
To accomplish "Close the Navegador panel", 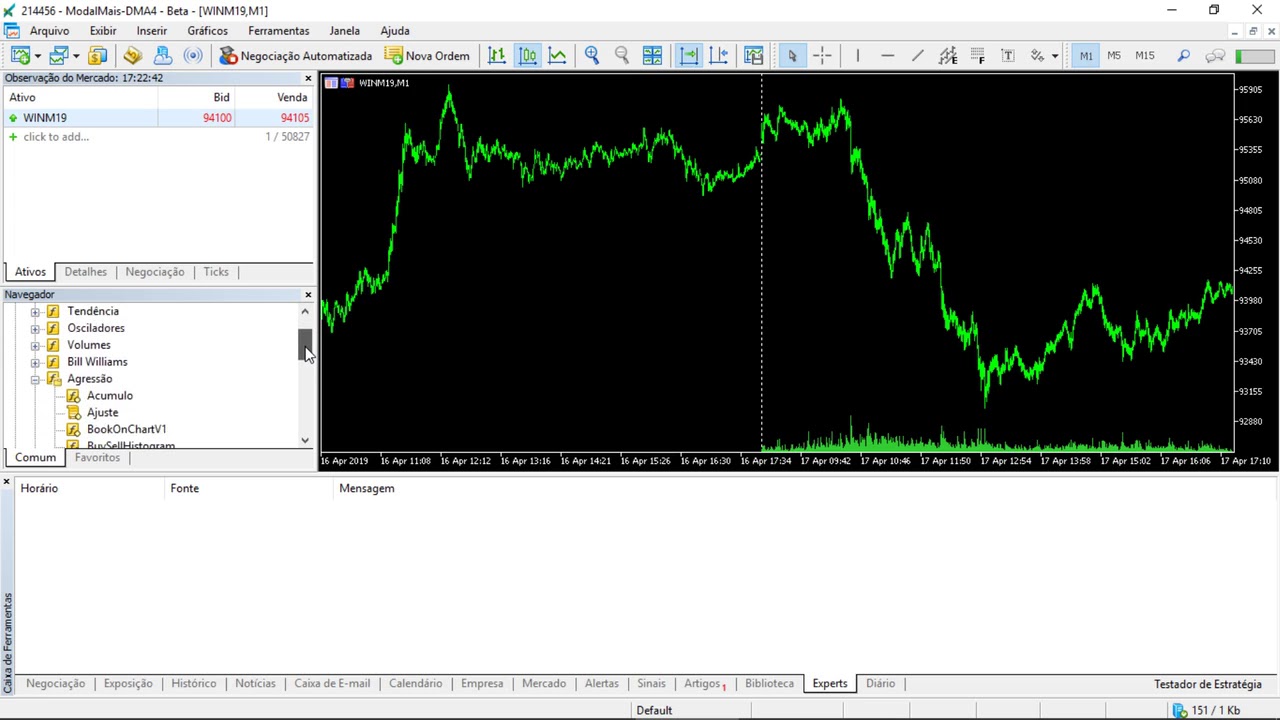I will click(x=308, y=295).
